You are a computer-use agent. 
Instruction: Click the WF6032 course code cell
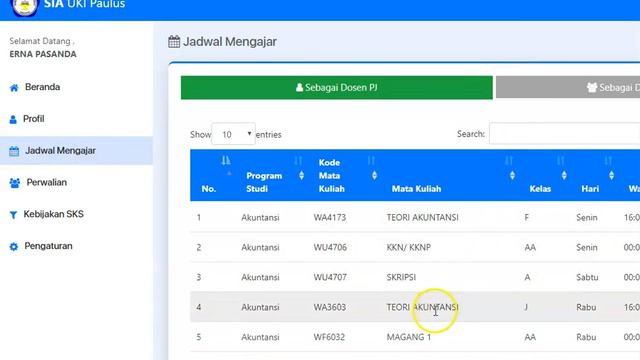[329, 337]
